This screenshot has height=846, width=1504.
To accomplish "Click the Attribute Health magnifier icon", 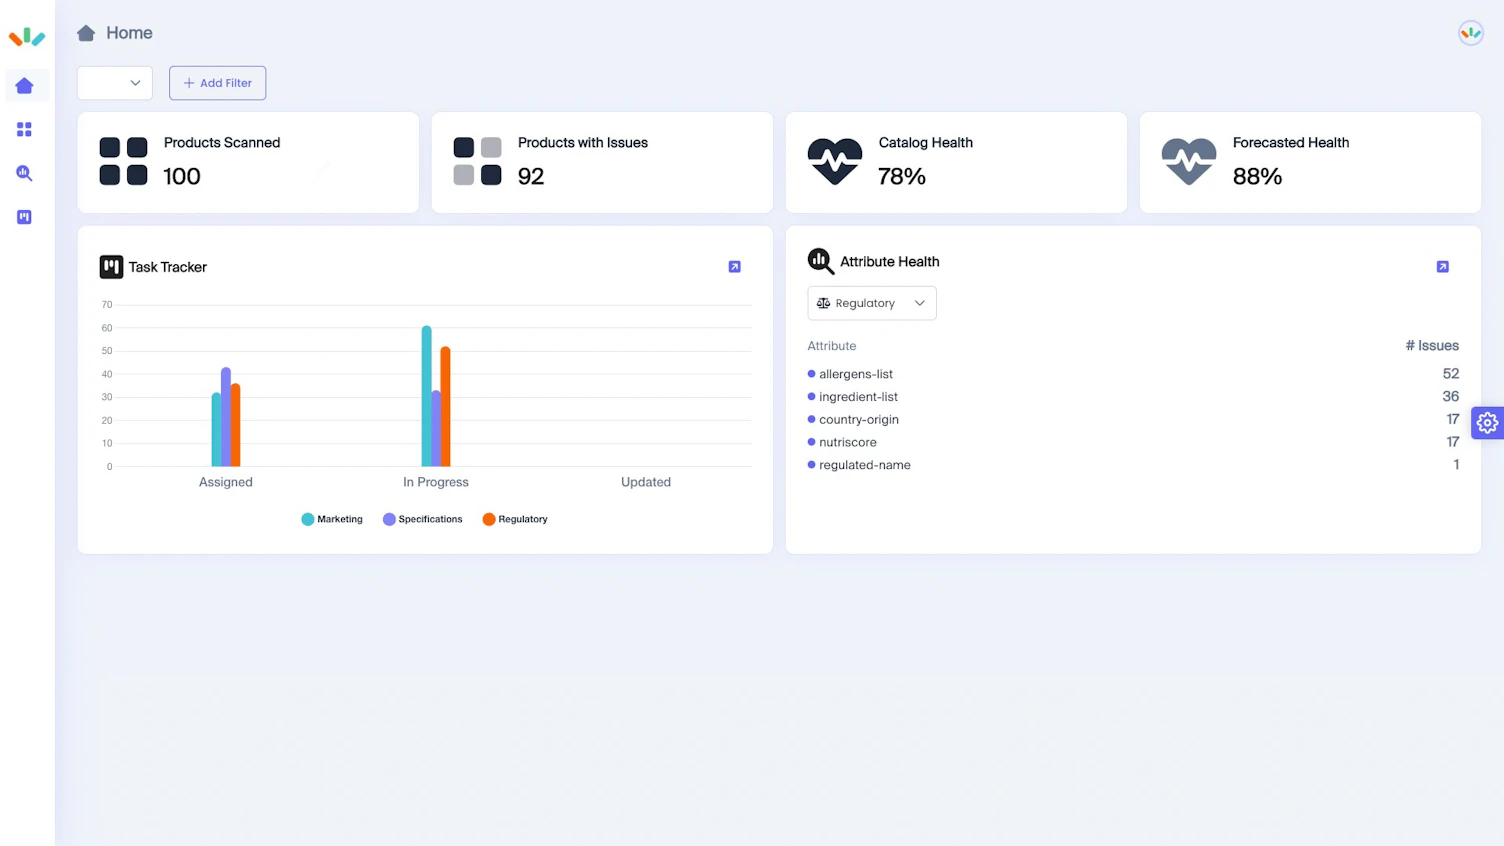I will click(821, 261).
